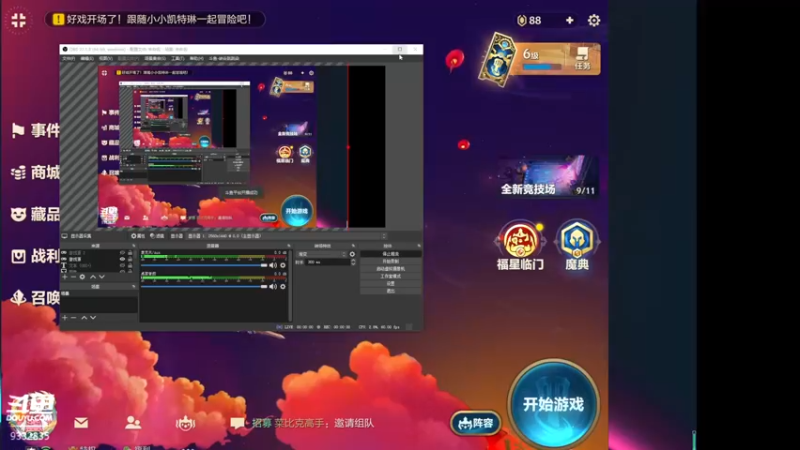
Task: Open the transition type dropdown in OBS
Action: coord(321,254)
